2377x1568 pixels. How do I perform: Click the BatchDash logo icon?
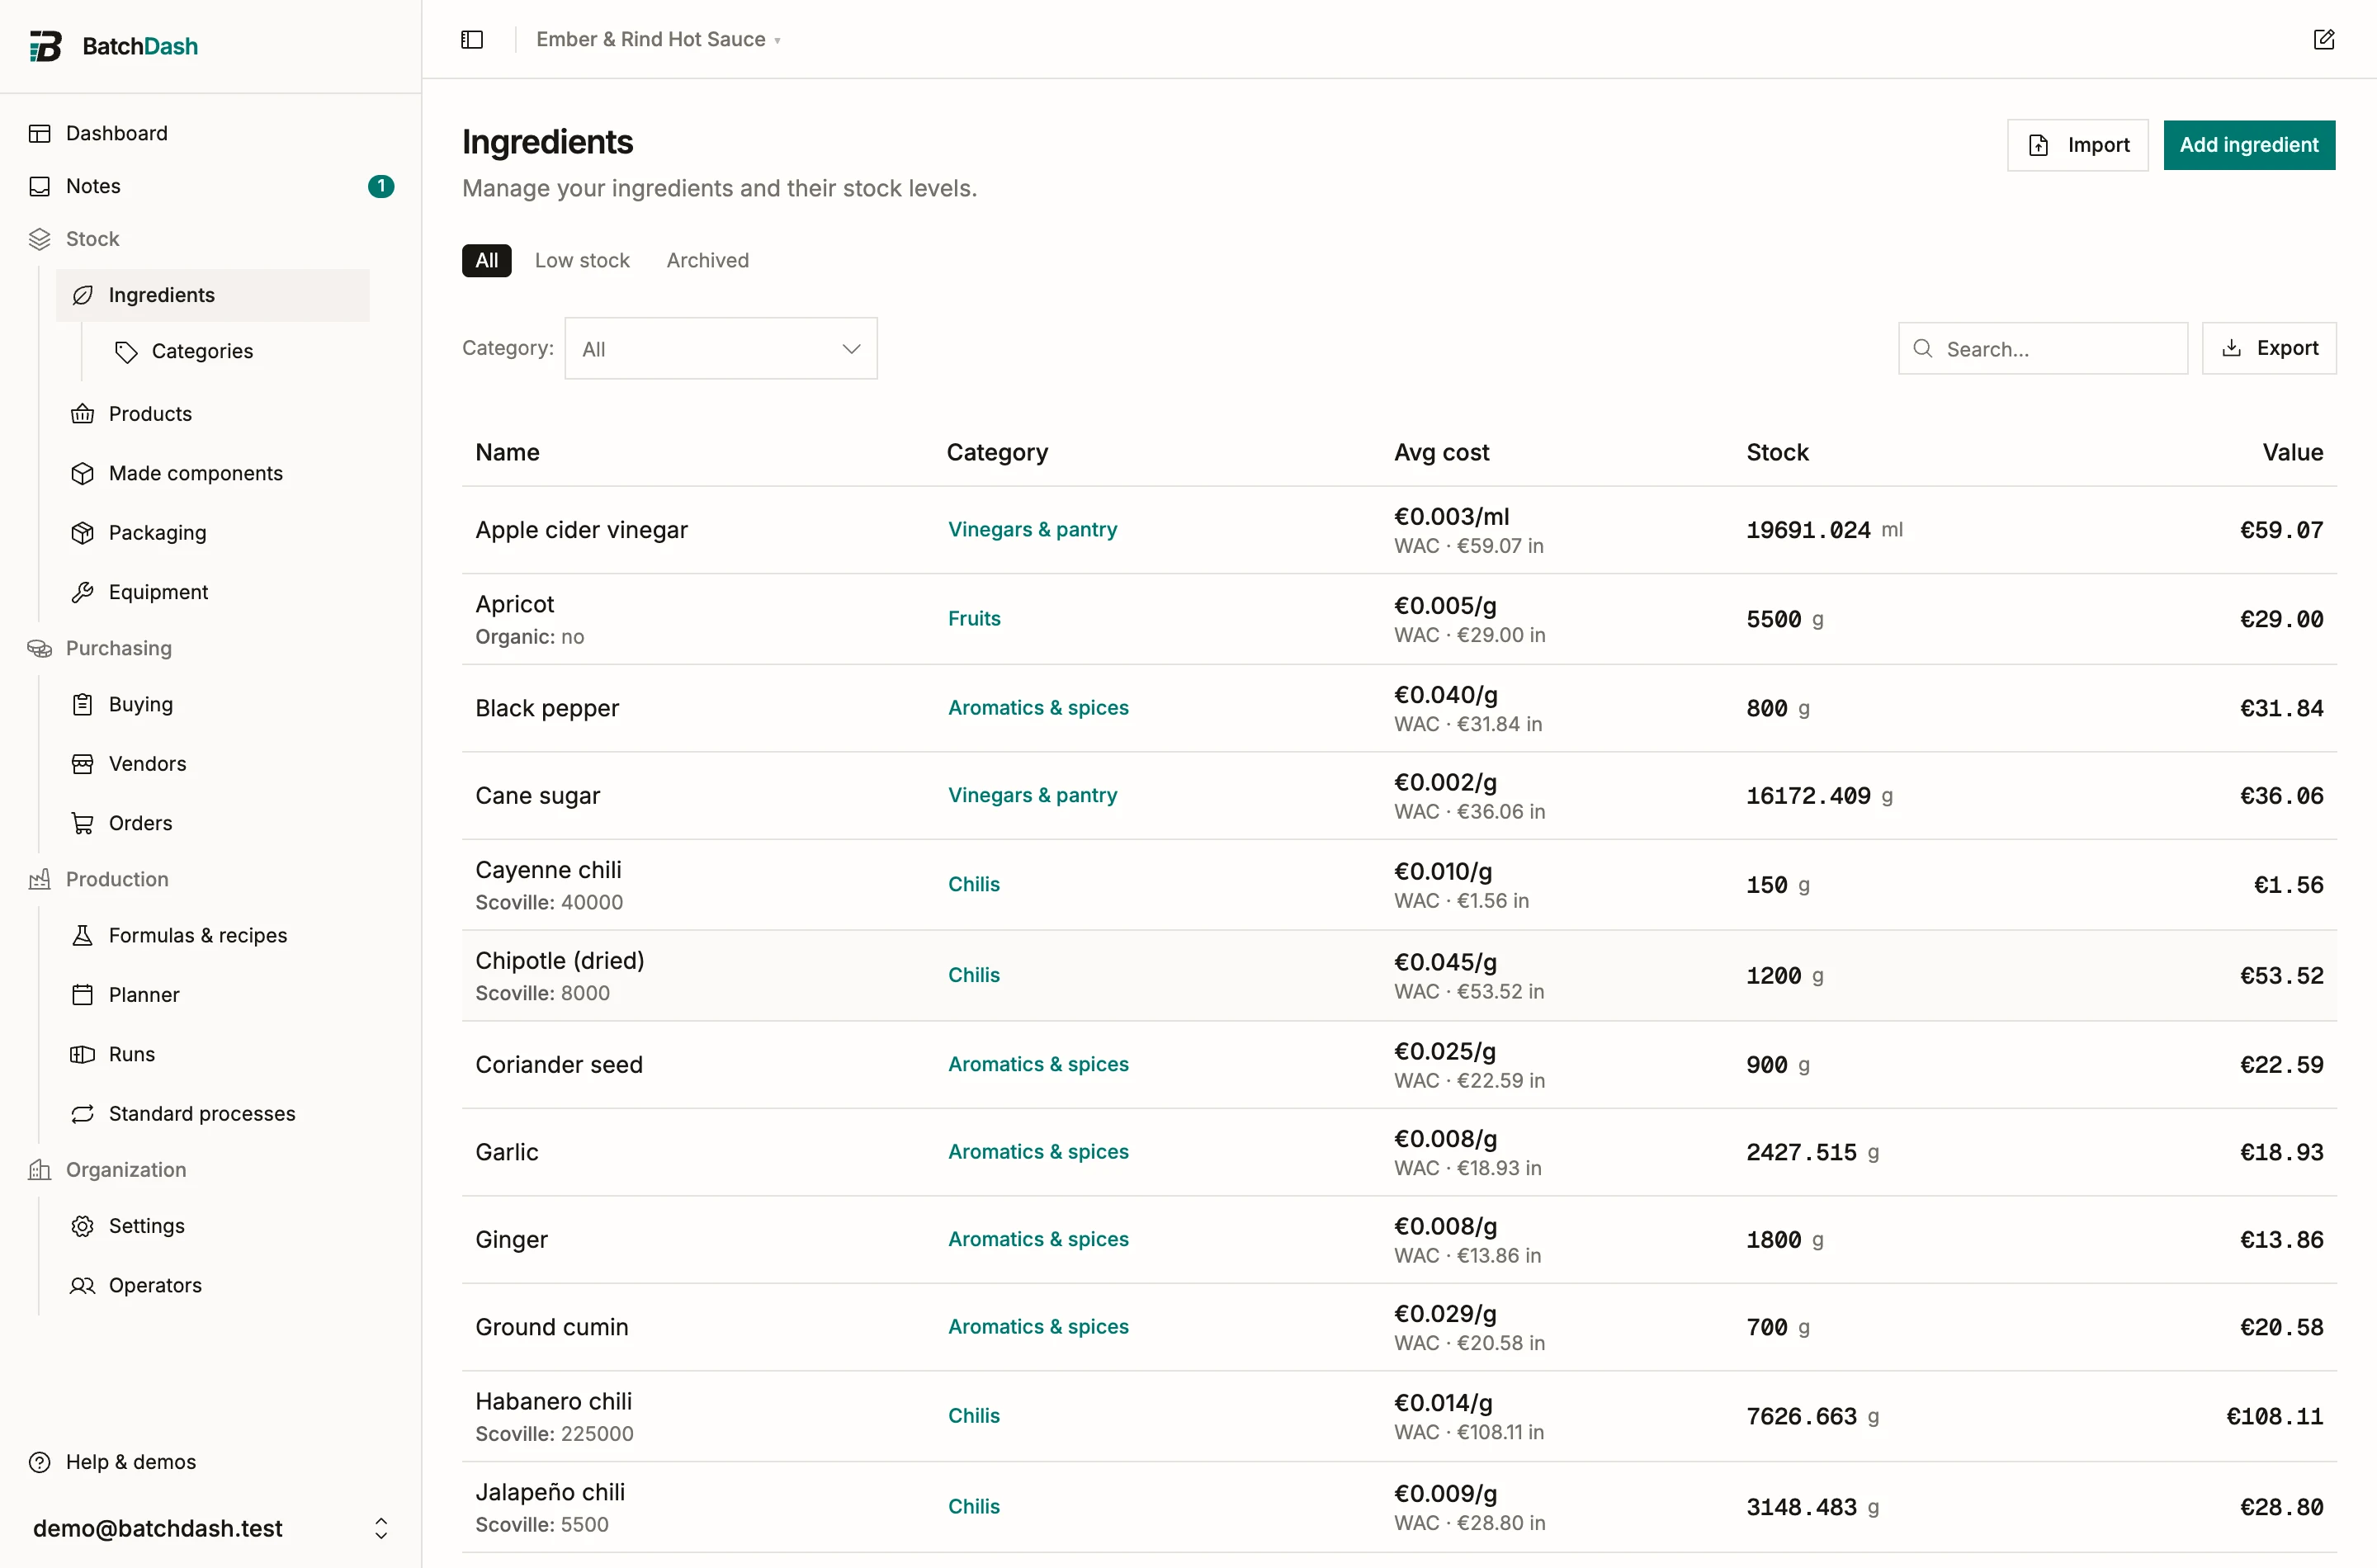(x=45, y=46)
